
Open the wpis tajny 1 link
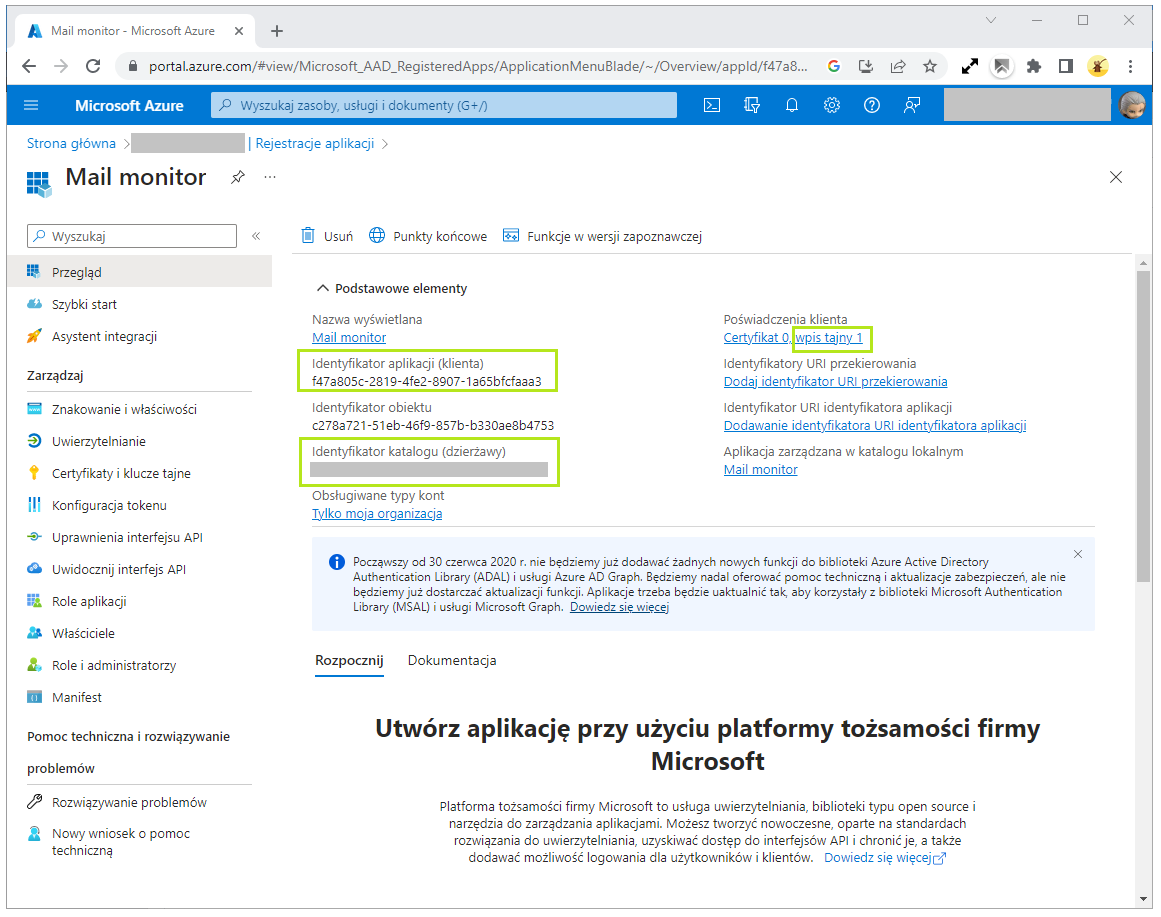point(831,338)
